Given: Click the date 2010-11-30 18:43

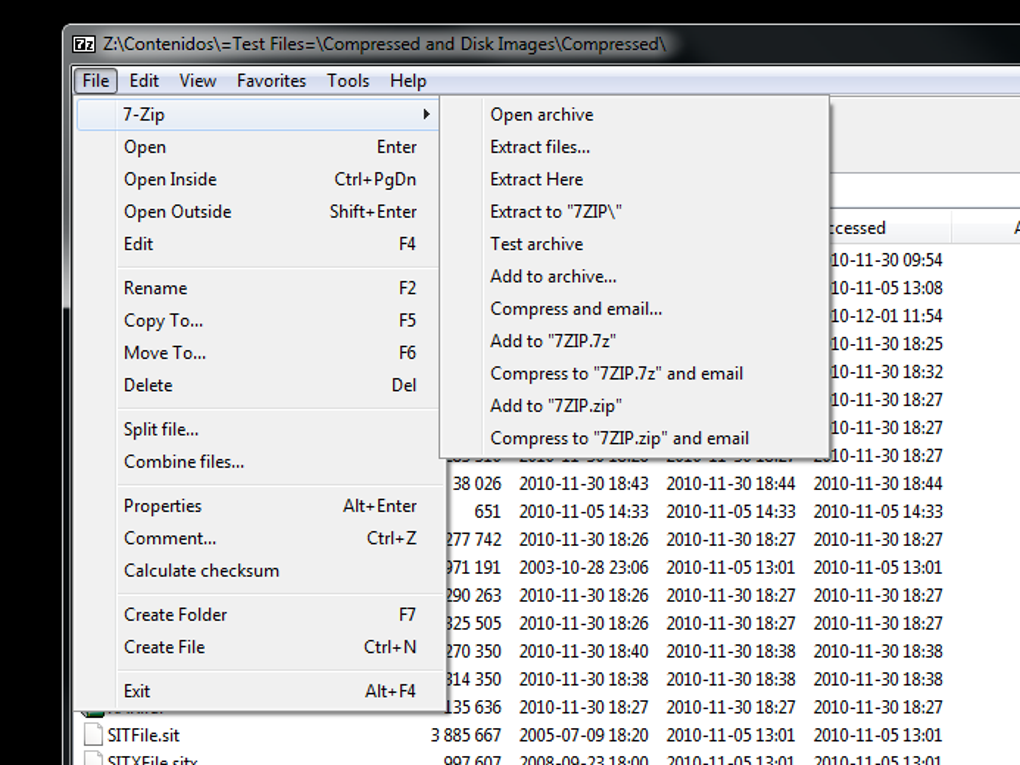Looking at the screenshot, I should point(584,484).
